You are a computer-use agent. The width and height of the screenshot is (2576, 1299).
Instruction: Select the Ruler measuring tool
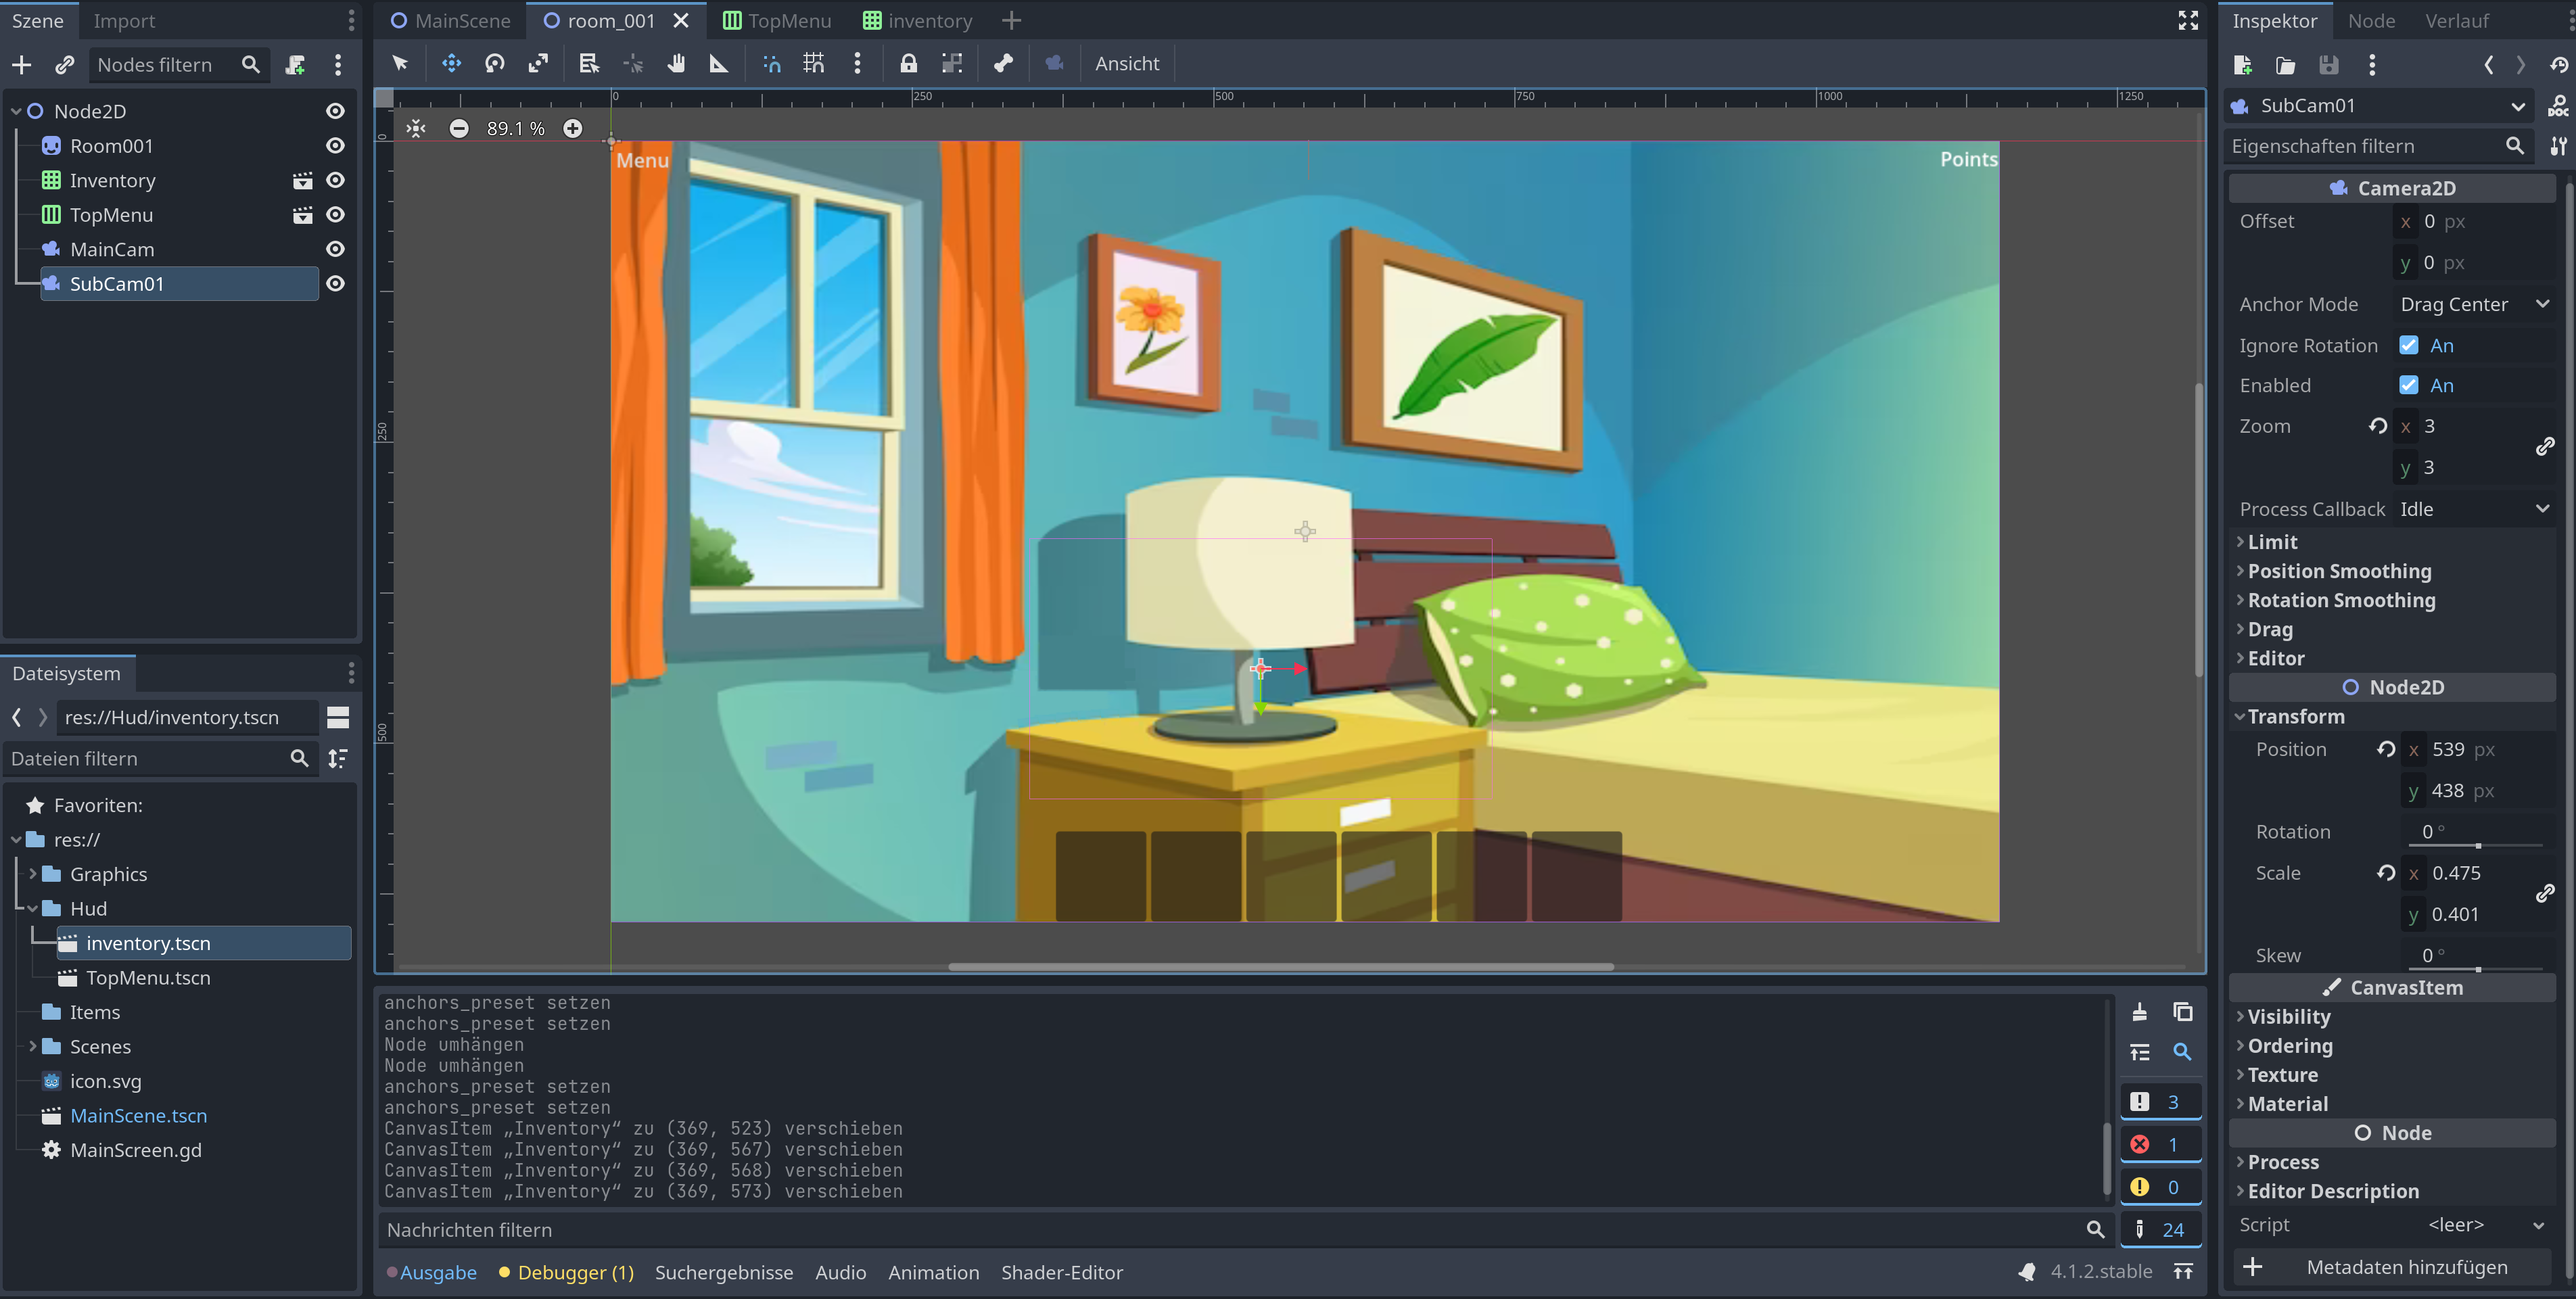coord(719,63)
